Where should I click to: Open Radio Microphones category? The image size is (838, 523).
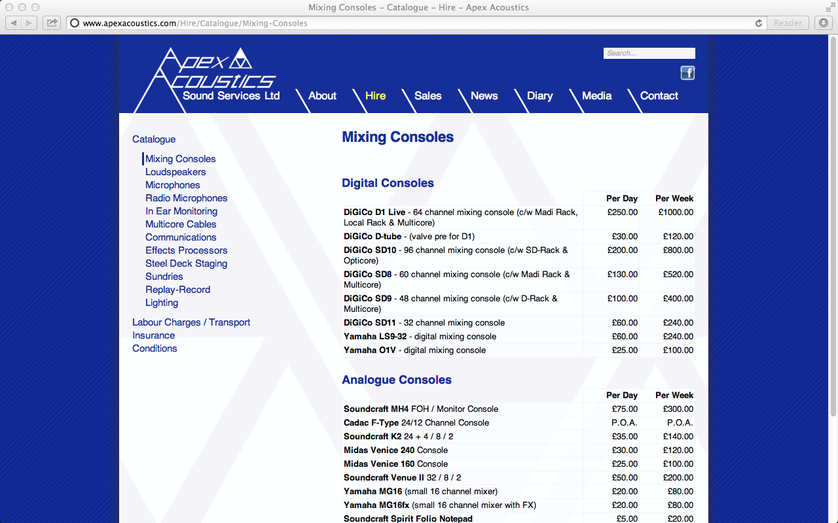[186, 198]
